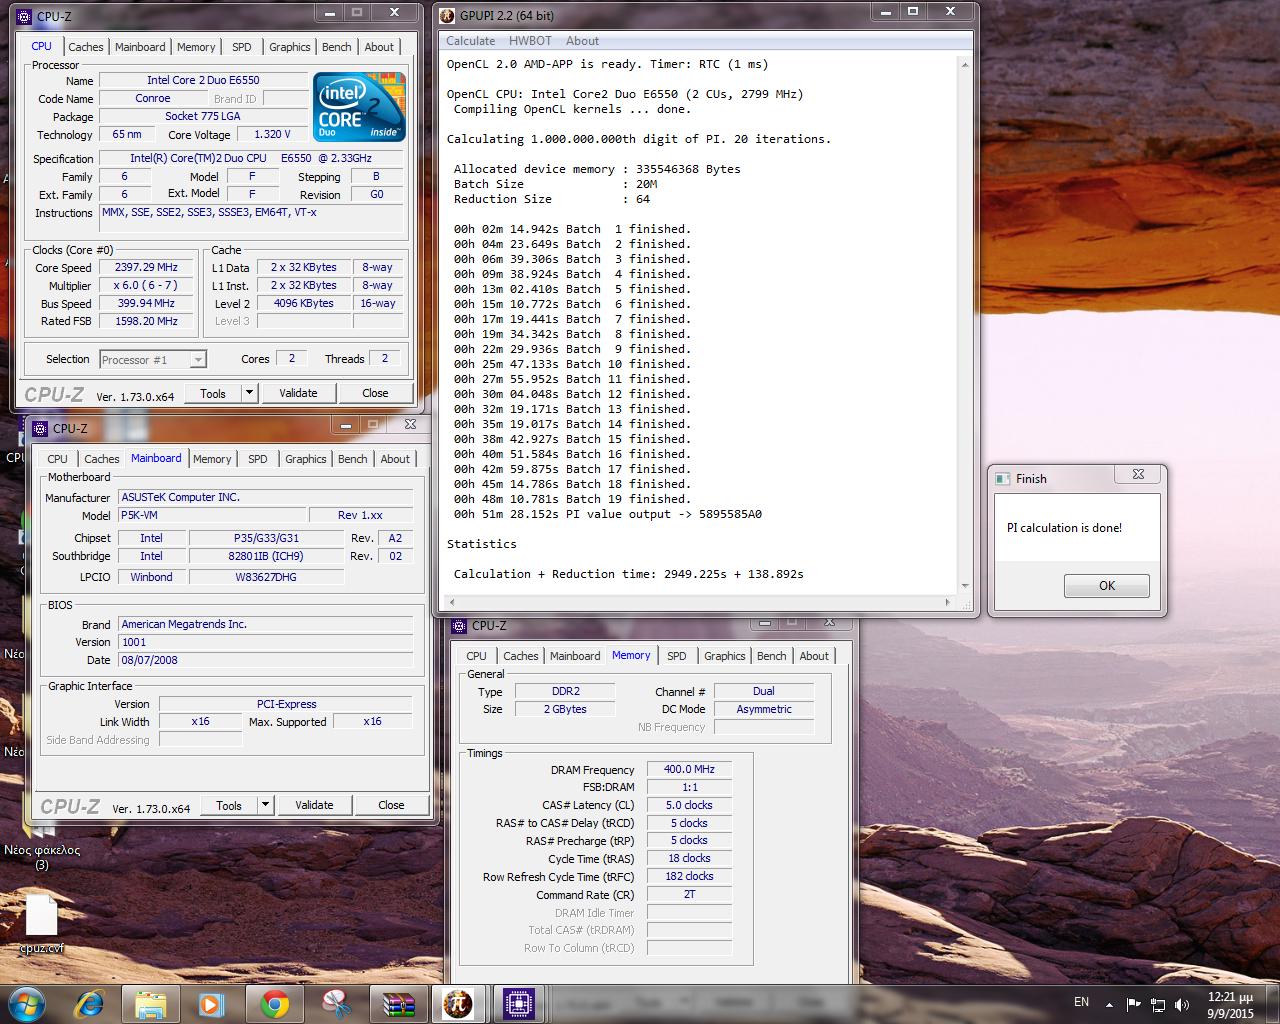Click the Name field Intel Core 2 Duo E6550

coord(203,80)
